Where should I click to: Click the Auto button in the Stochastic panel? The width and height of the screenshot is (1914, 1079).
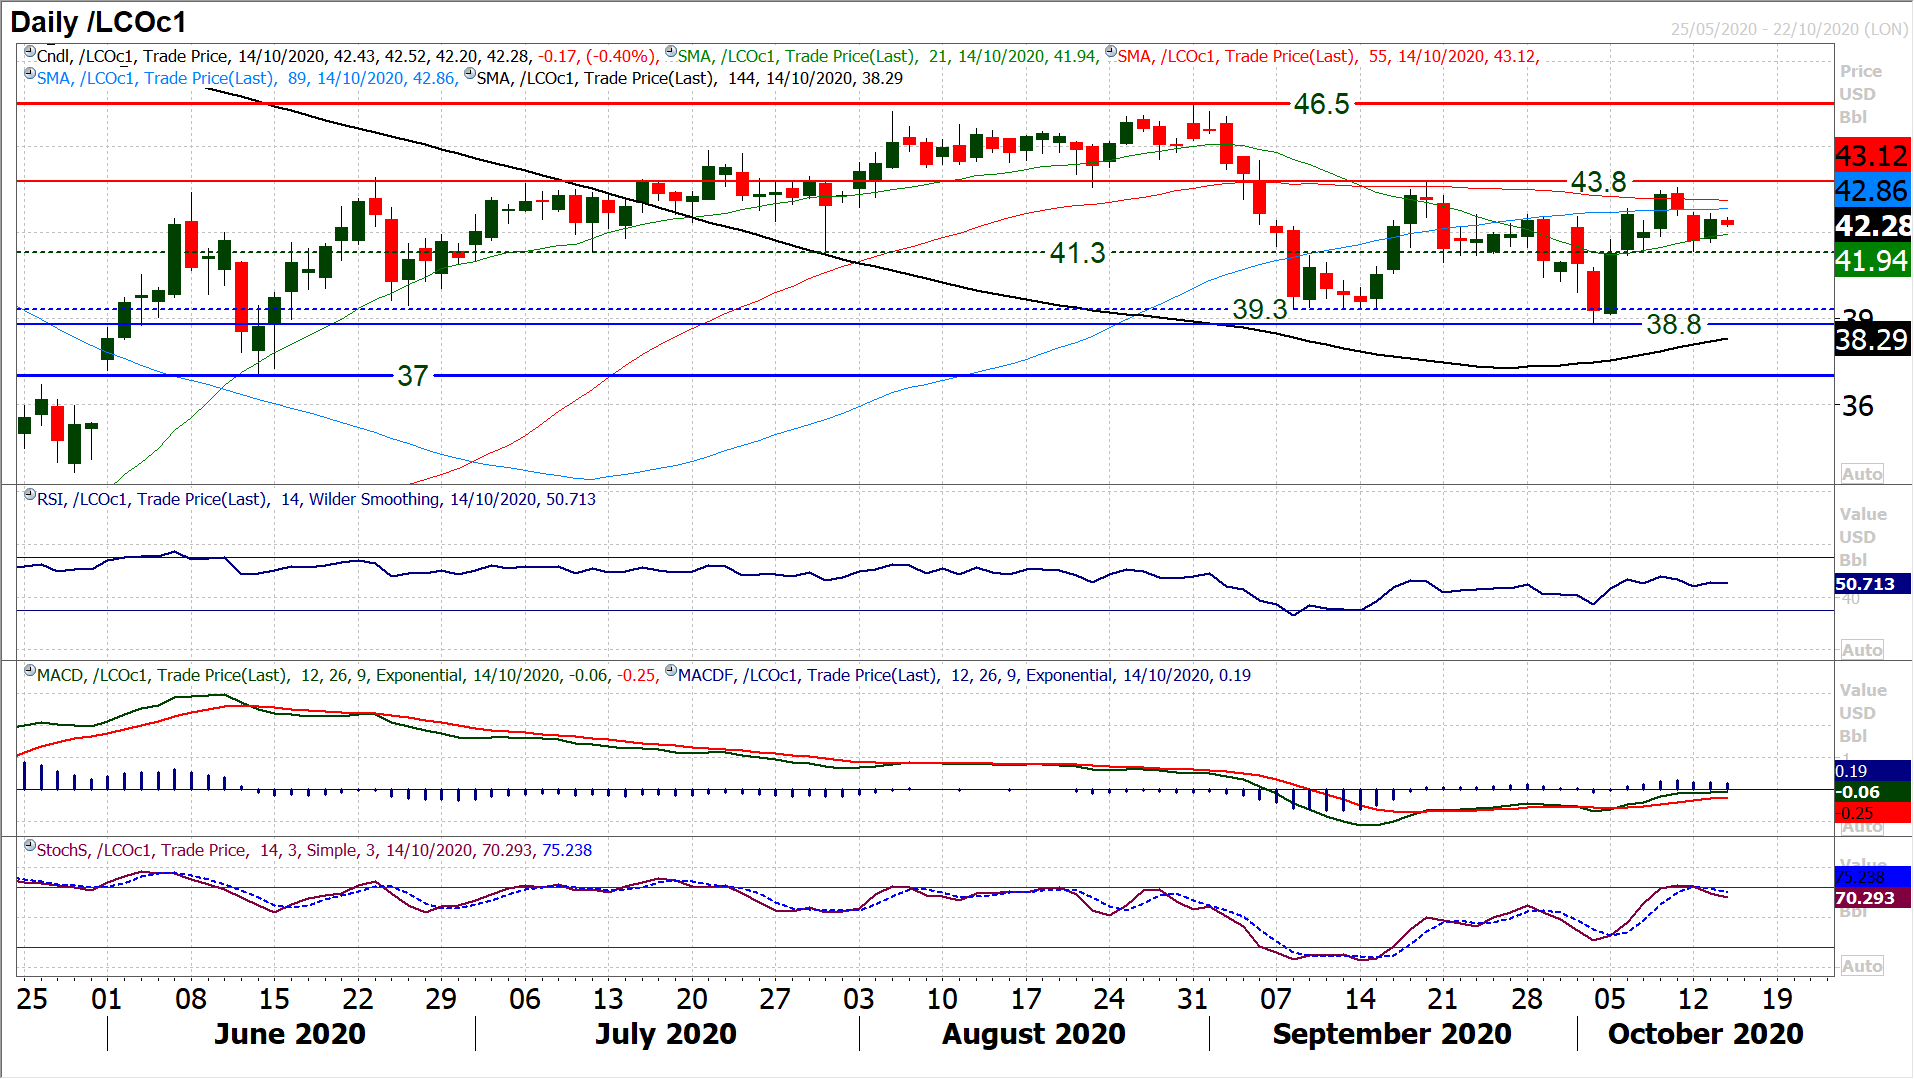pyautogui.click(x=1862, y=966)
